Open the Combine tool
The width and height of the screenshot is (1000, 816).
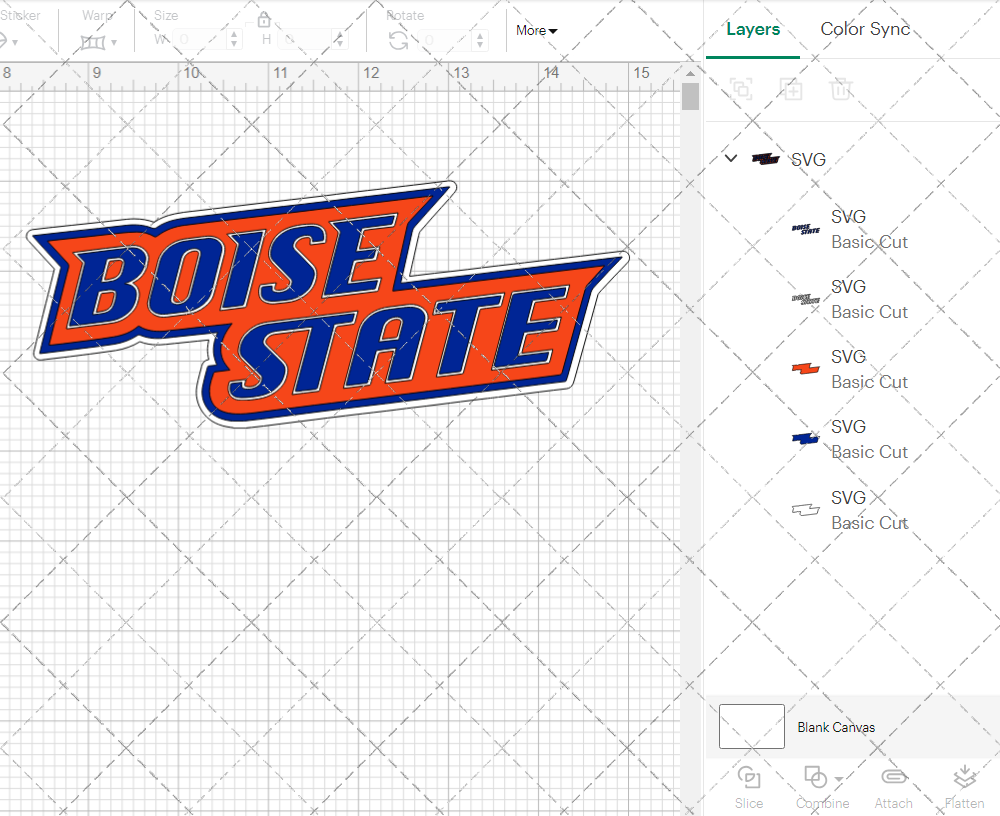tap(816, 786)
